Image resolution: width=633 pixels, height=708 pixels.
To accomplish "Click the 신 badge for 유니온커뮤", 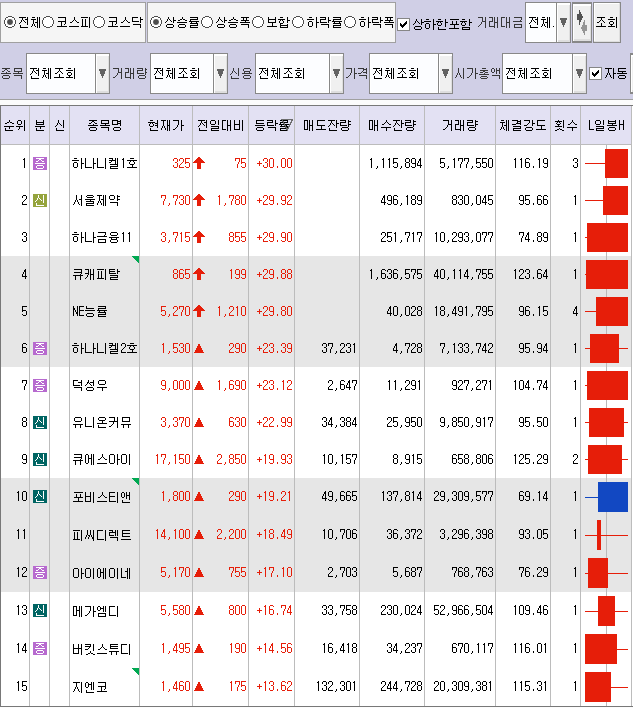I will pos(40,422).
